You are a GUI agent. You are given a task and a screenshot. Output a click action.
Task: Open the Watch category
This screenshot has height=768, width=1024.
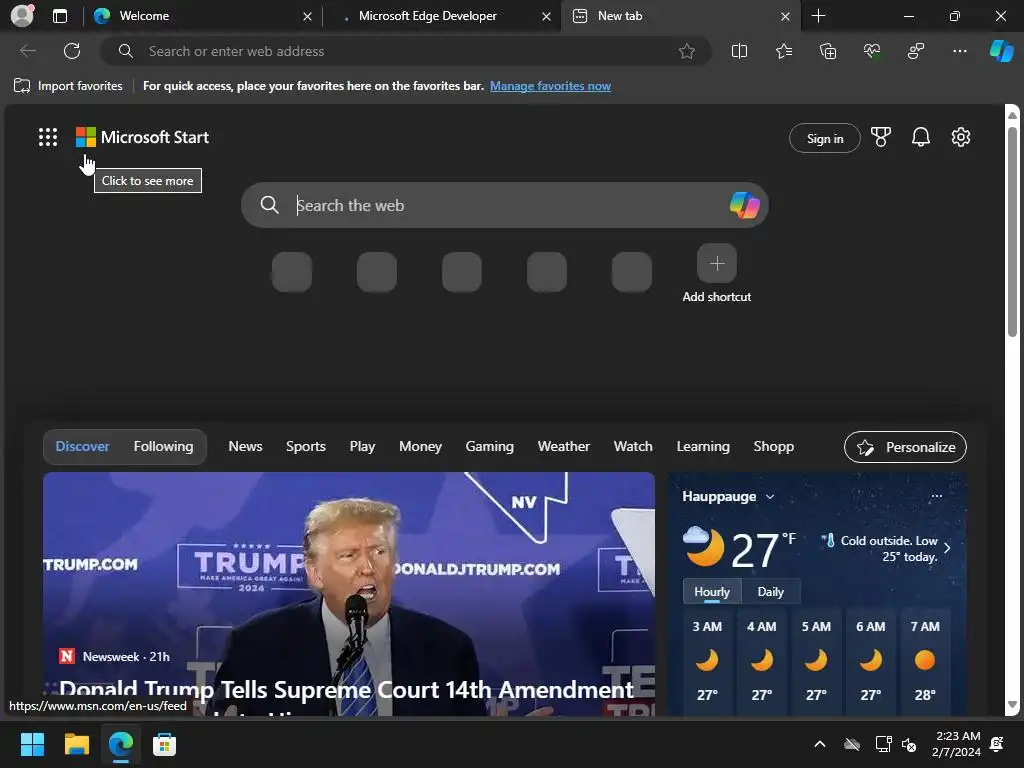click(x=633, y=446)
